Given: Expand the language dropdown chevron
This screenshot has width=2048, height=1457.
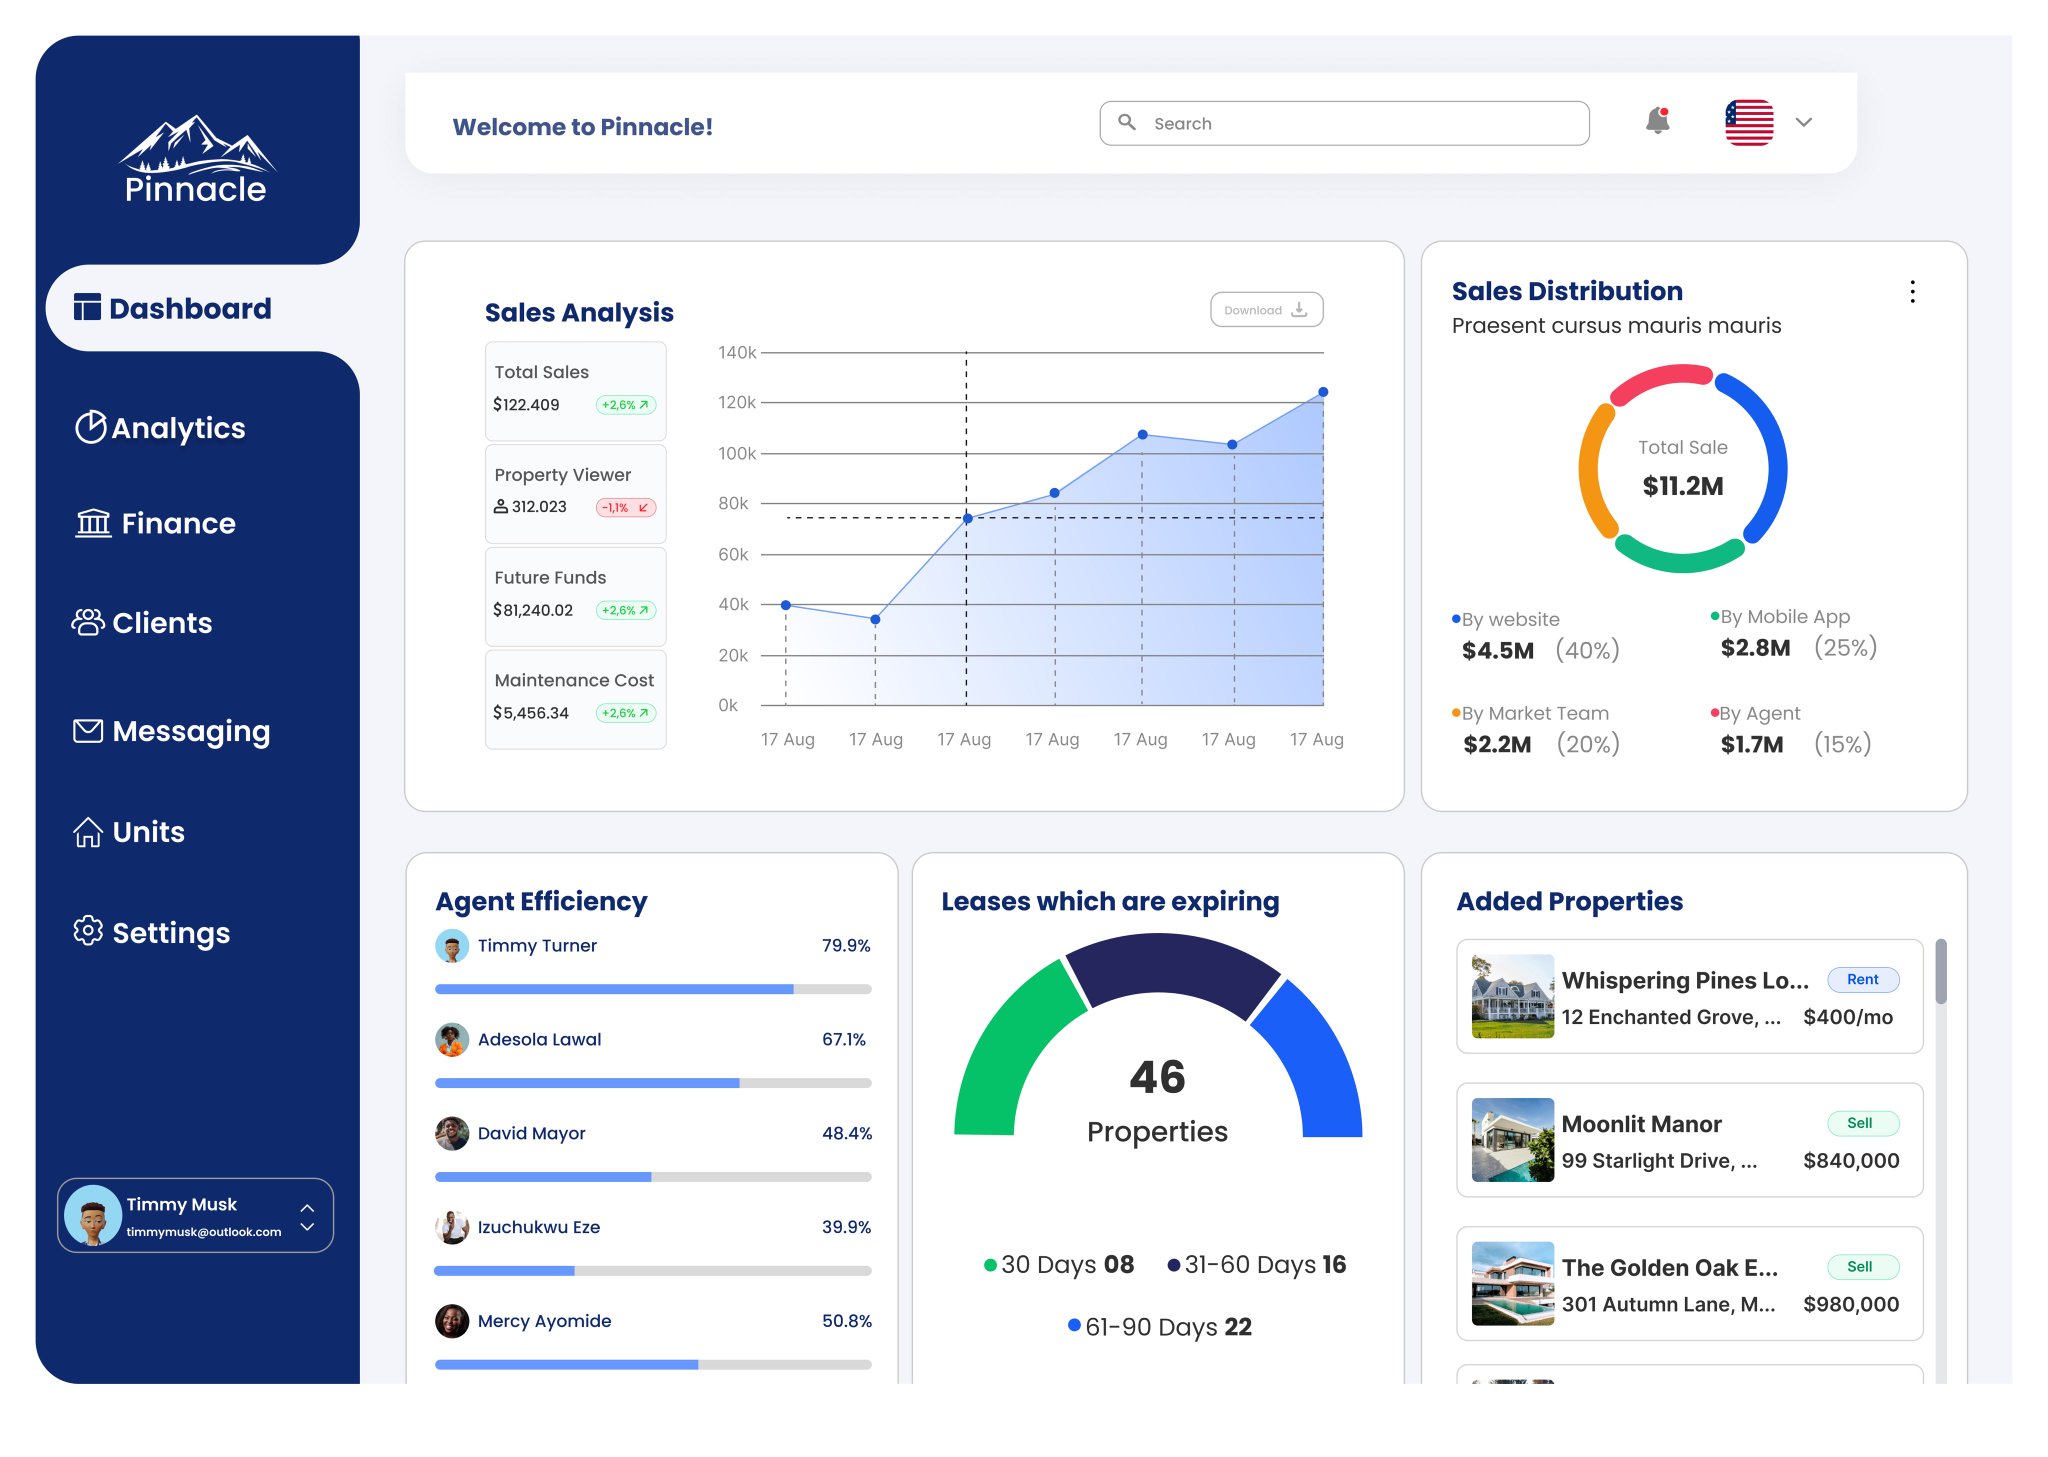Looking at the screenshot, I should click(1803, 122).
